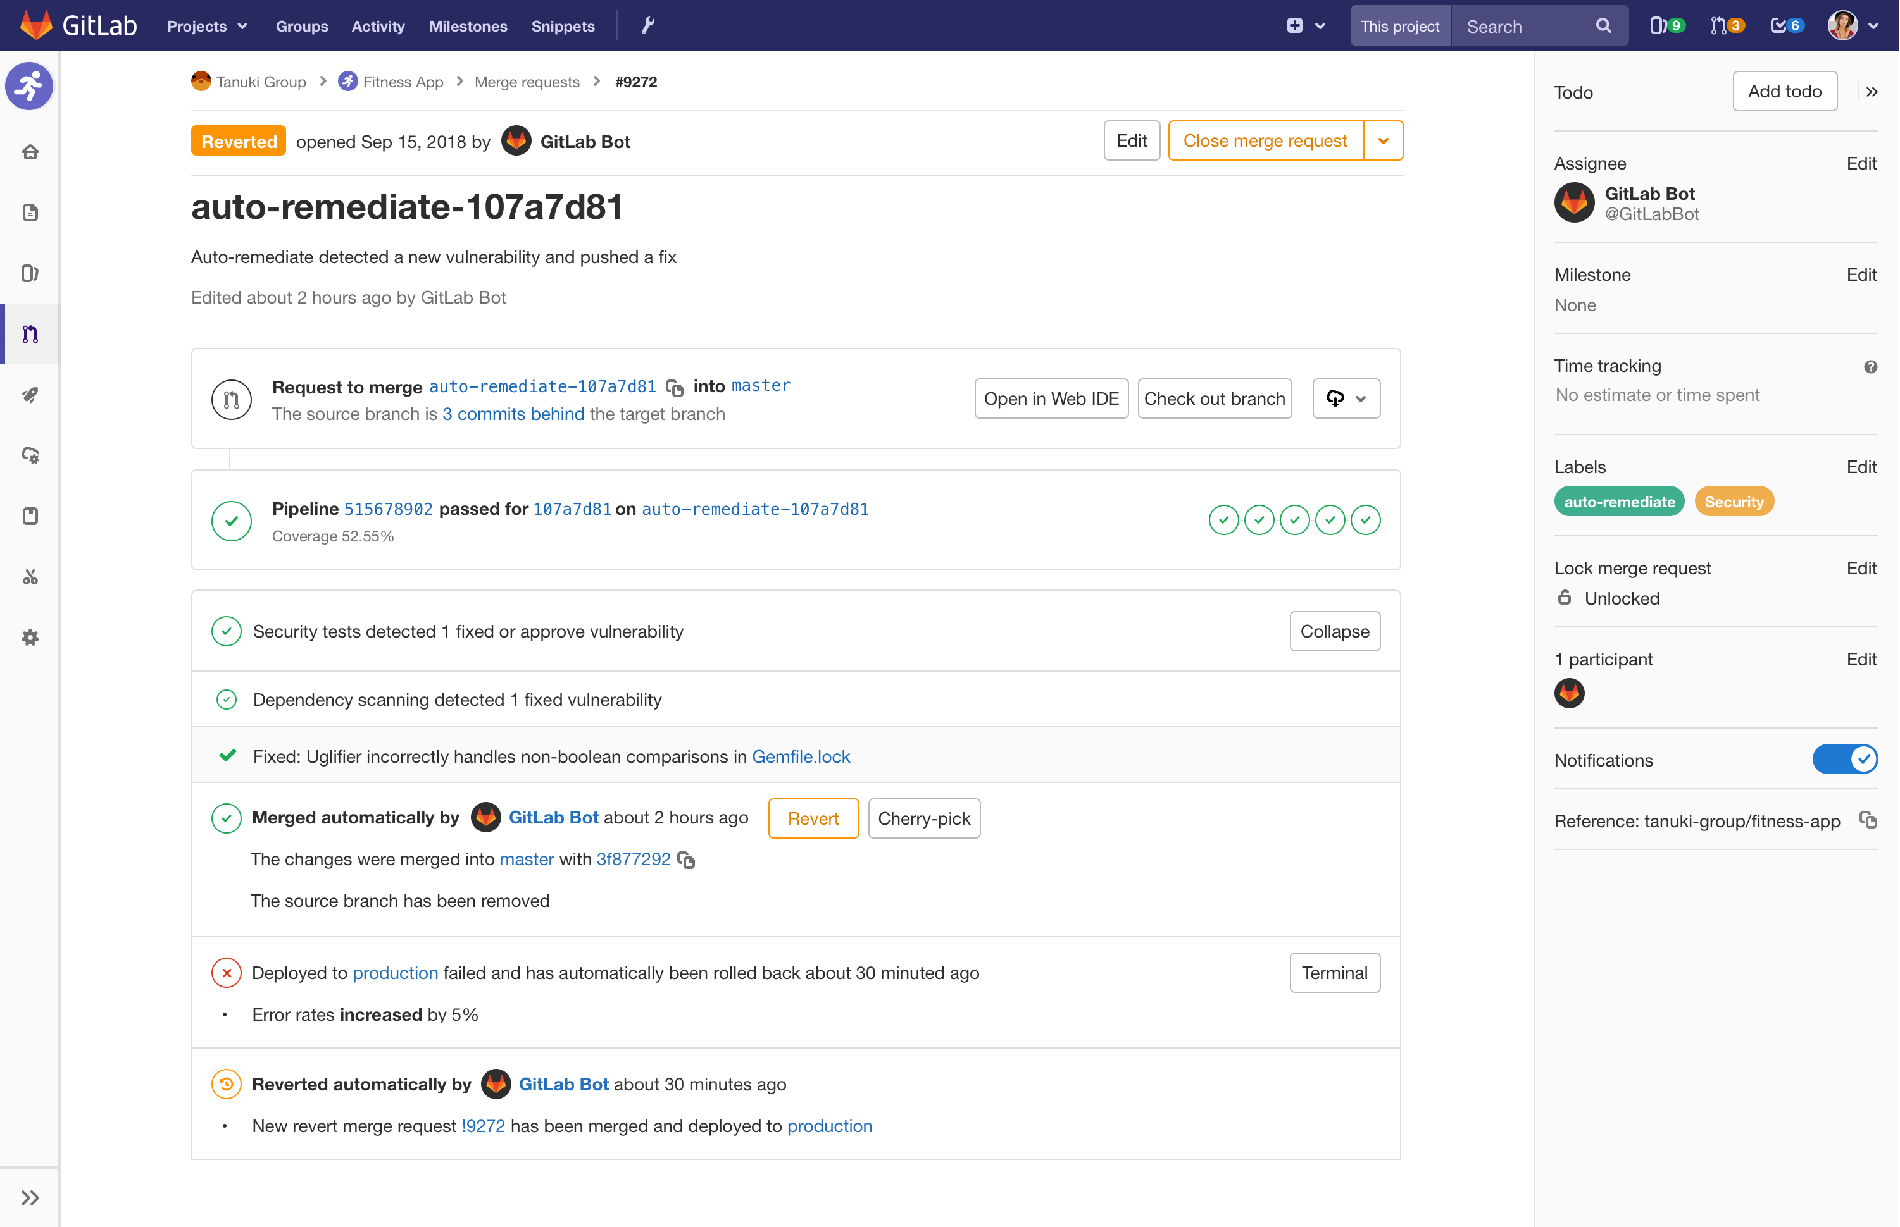Image resolution: width=1900 pixels, height=1227 pixels.
Task: Click the Reverted status badge
Action: point(238,141)
